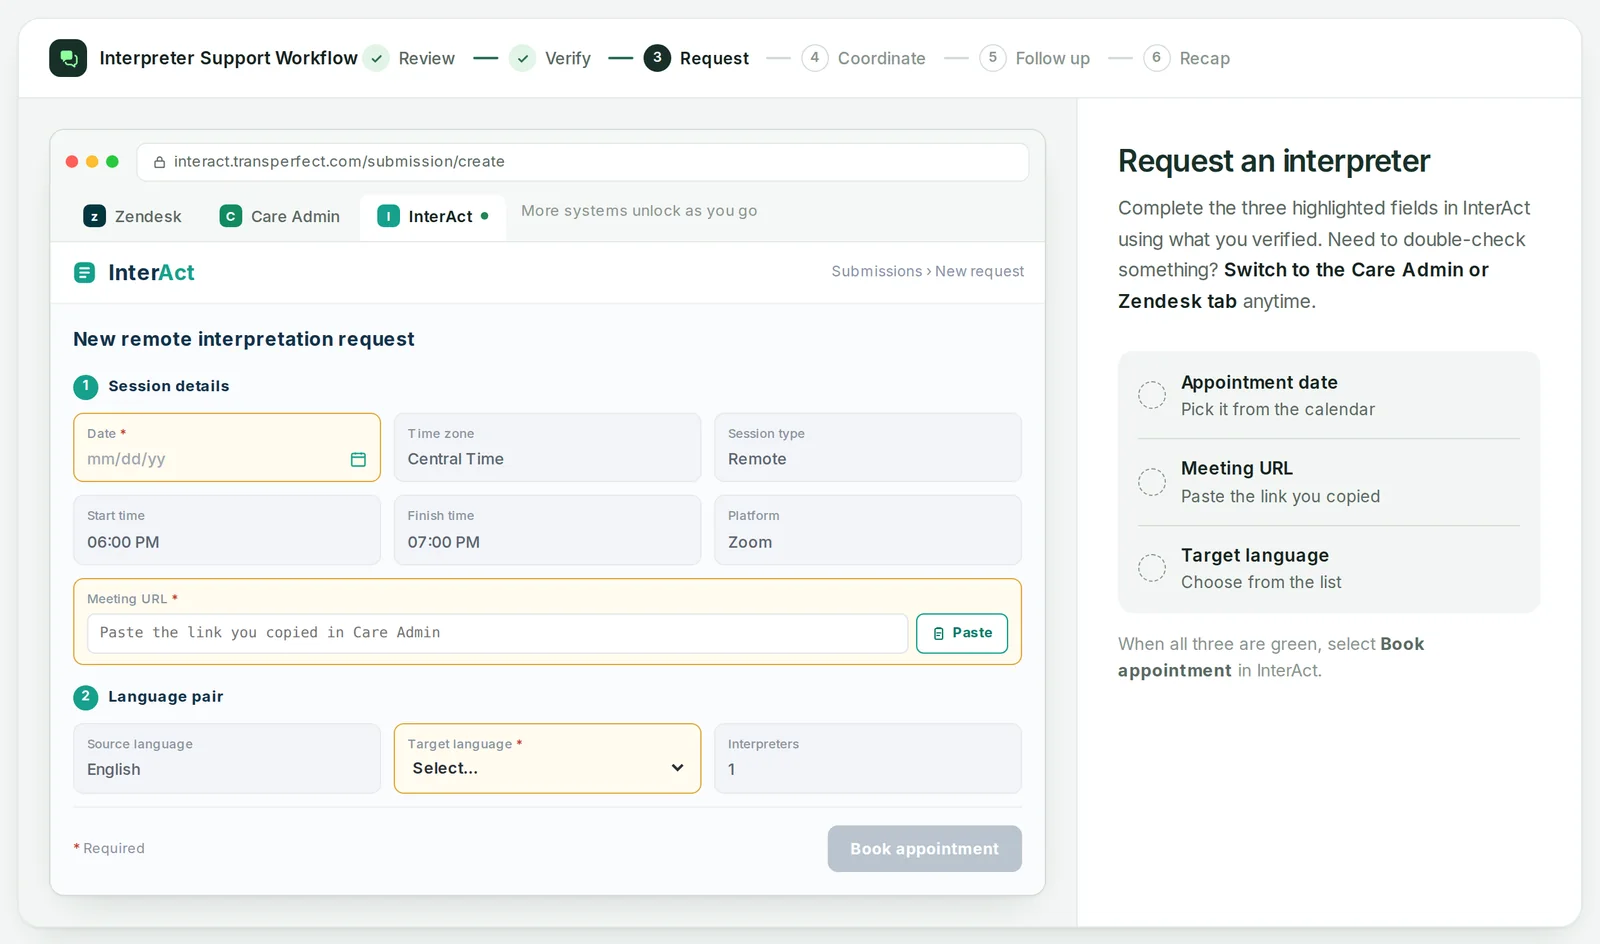
Task: Click the New request breadcrumb text
Action: 980,271
